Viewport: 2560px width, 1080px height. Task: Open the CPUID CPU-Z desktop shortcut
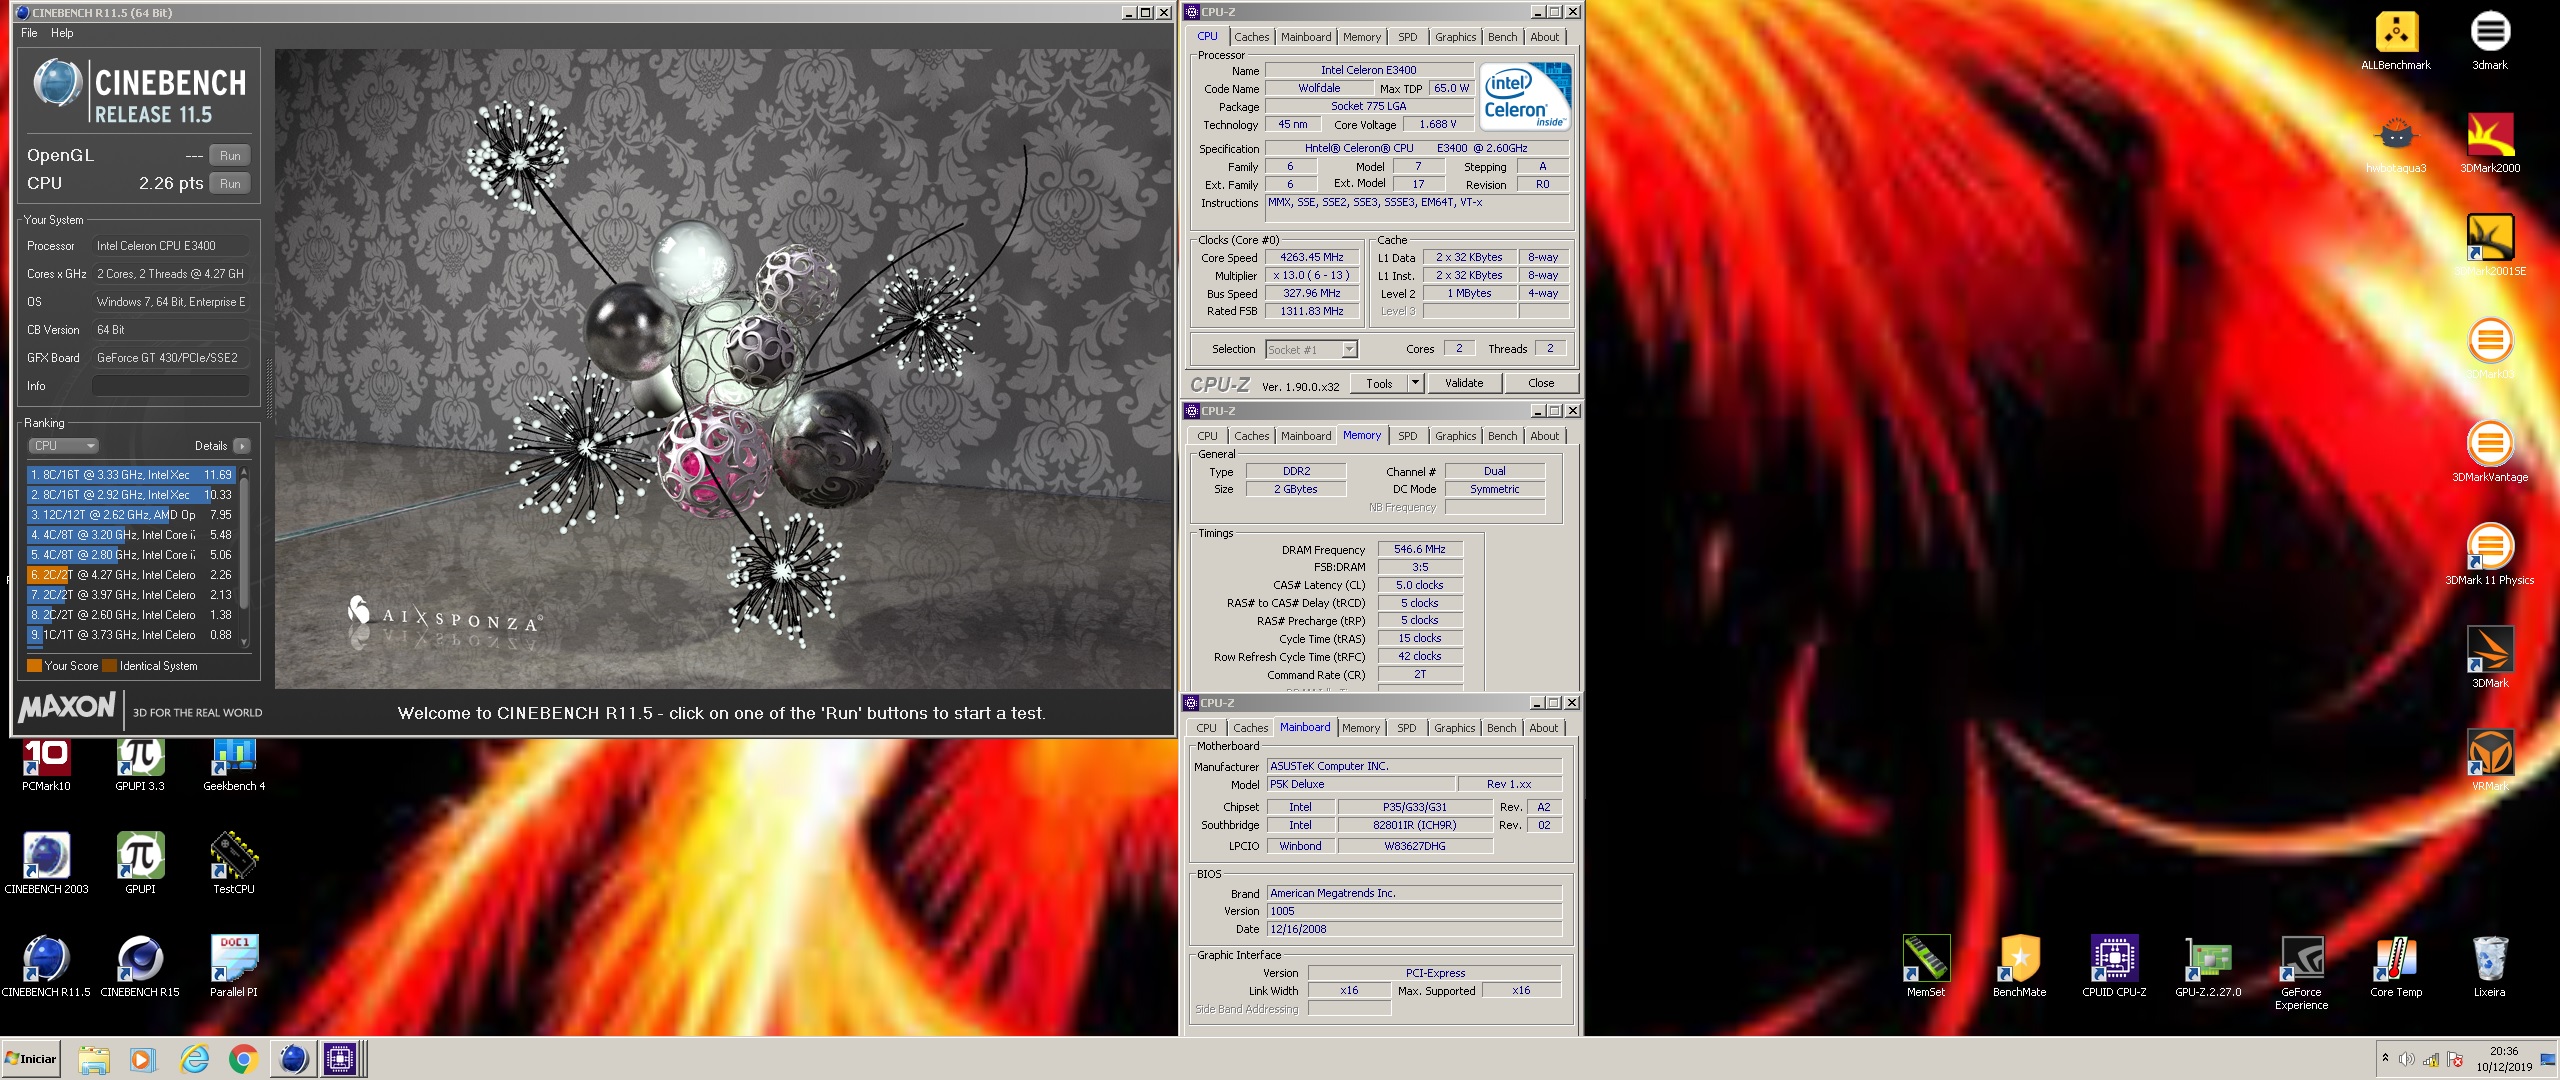(x=2114, y=966)
